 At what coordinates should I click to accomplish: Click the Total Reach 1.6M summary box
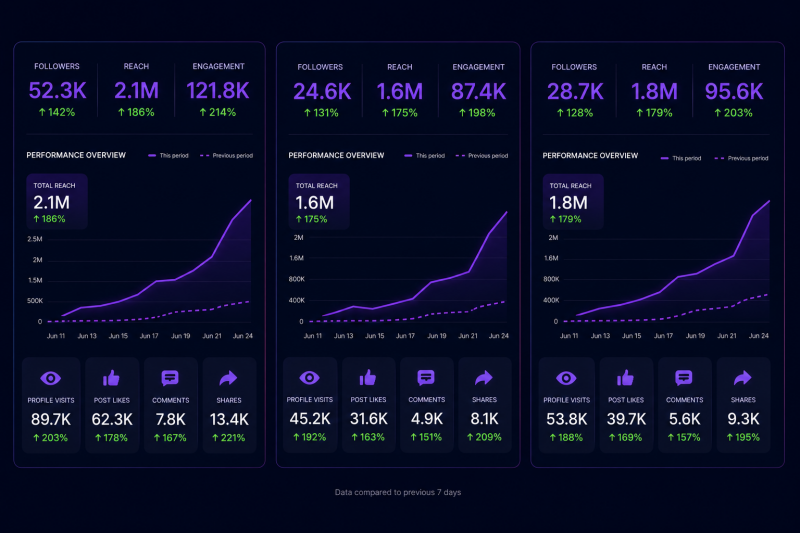click(x=319, y=202)
